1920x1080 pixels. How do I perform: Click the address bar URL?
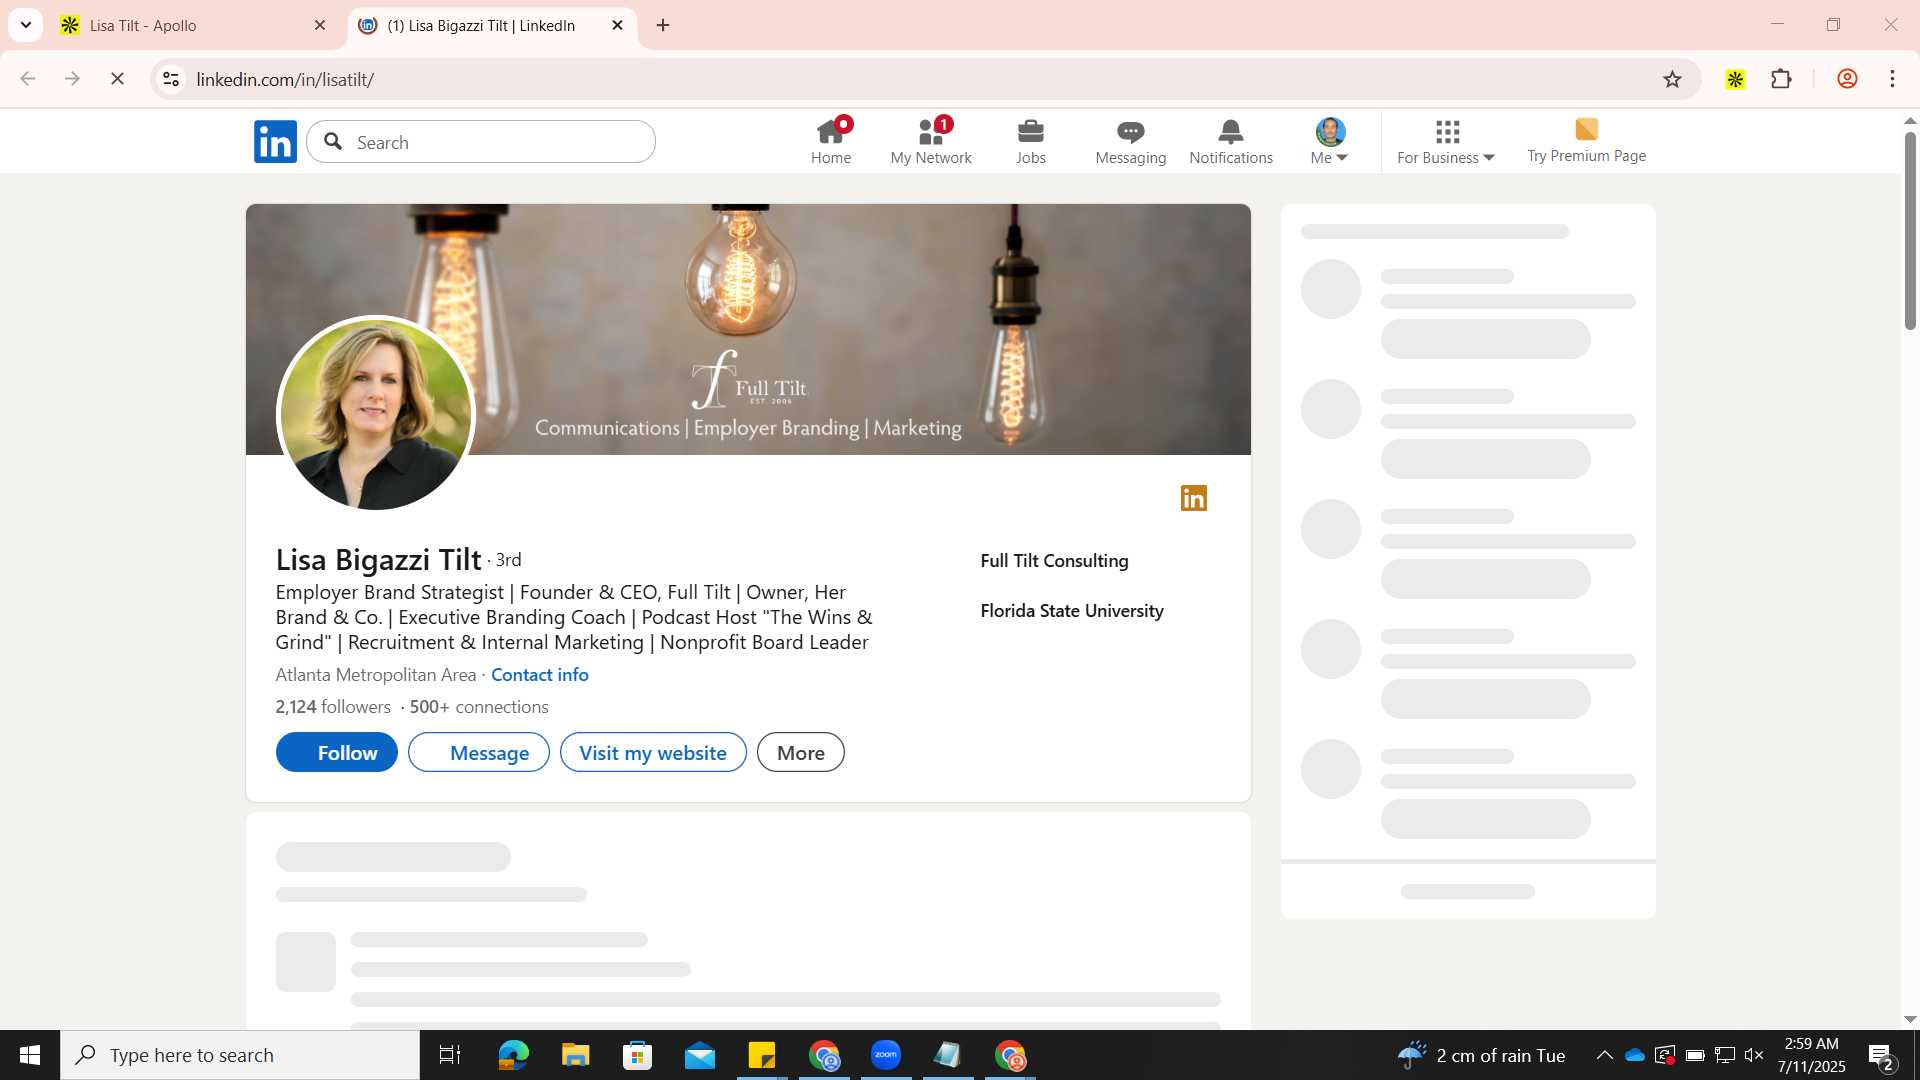[x=285, y=80]
